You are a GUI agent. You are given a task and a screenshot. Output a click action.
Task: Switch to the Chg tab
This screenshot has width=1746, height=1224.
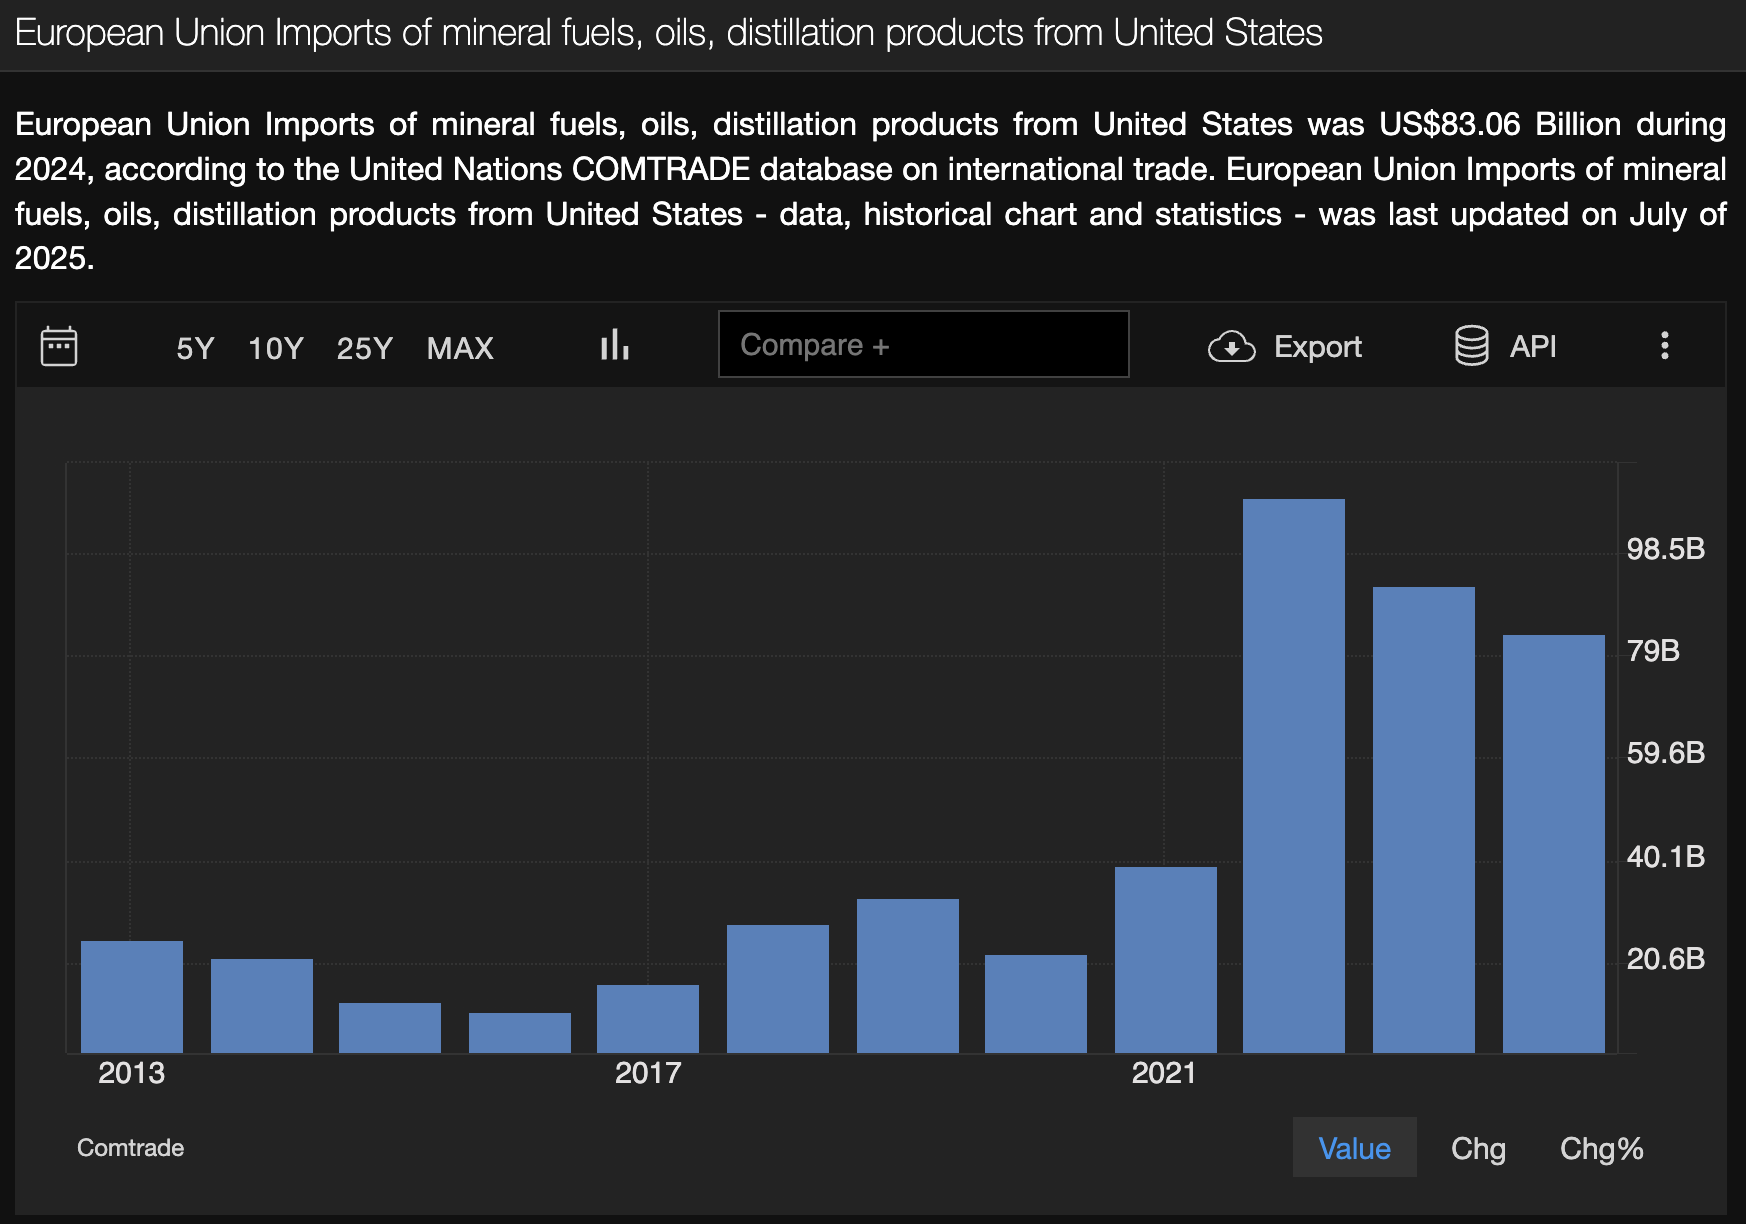(1479, 1148)
